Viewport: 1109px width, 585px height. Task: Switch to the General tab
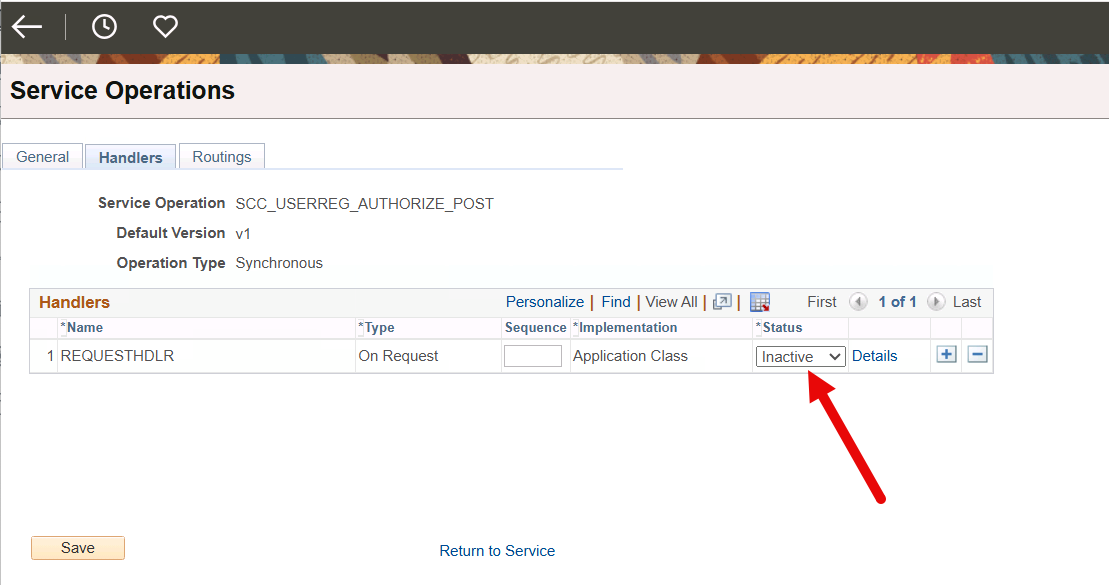click(43, 157)
